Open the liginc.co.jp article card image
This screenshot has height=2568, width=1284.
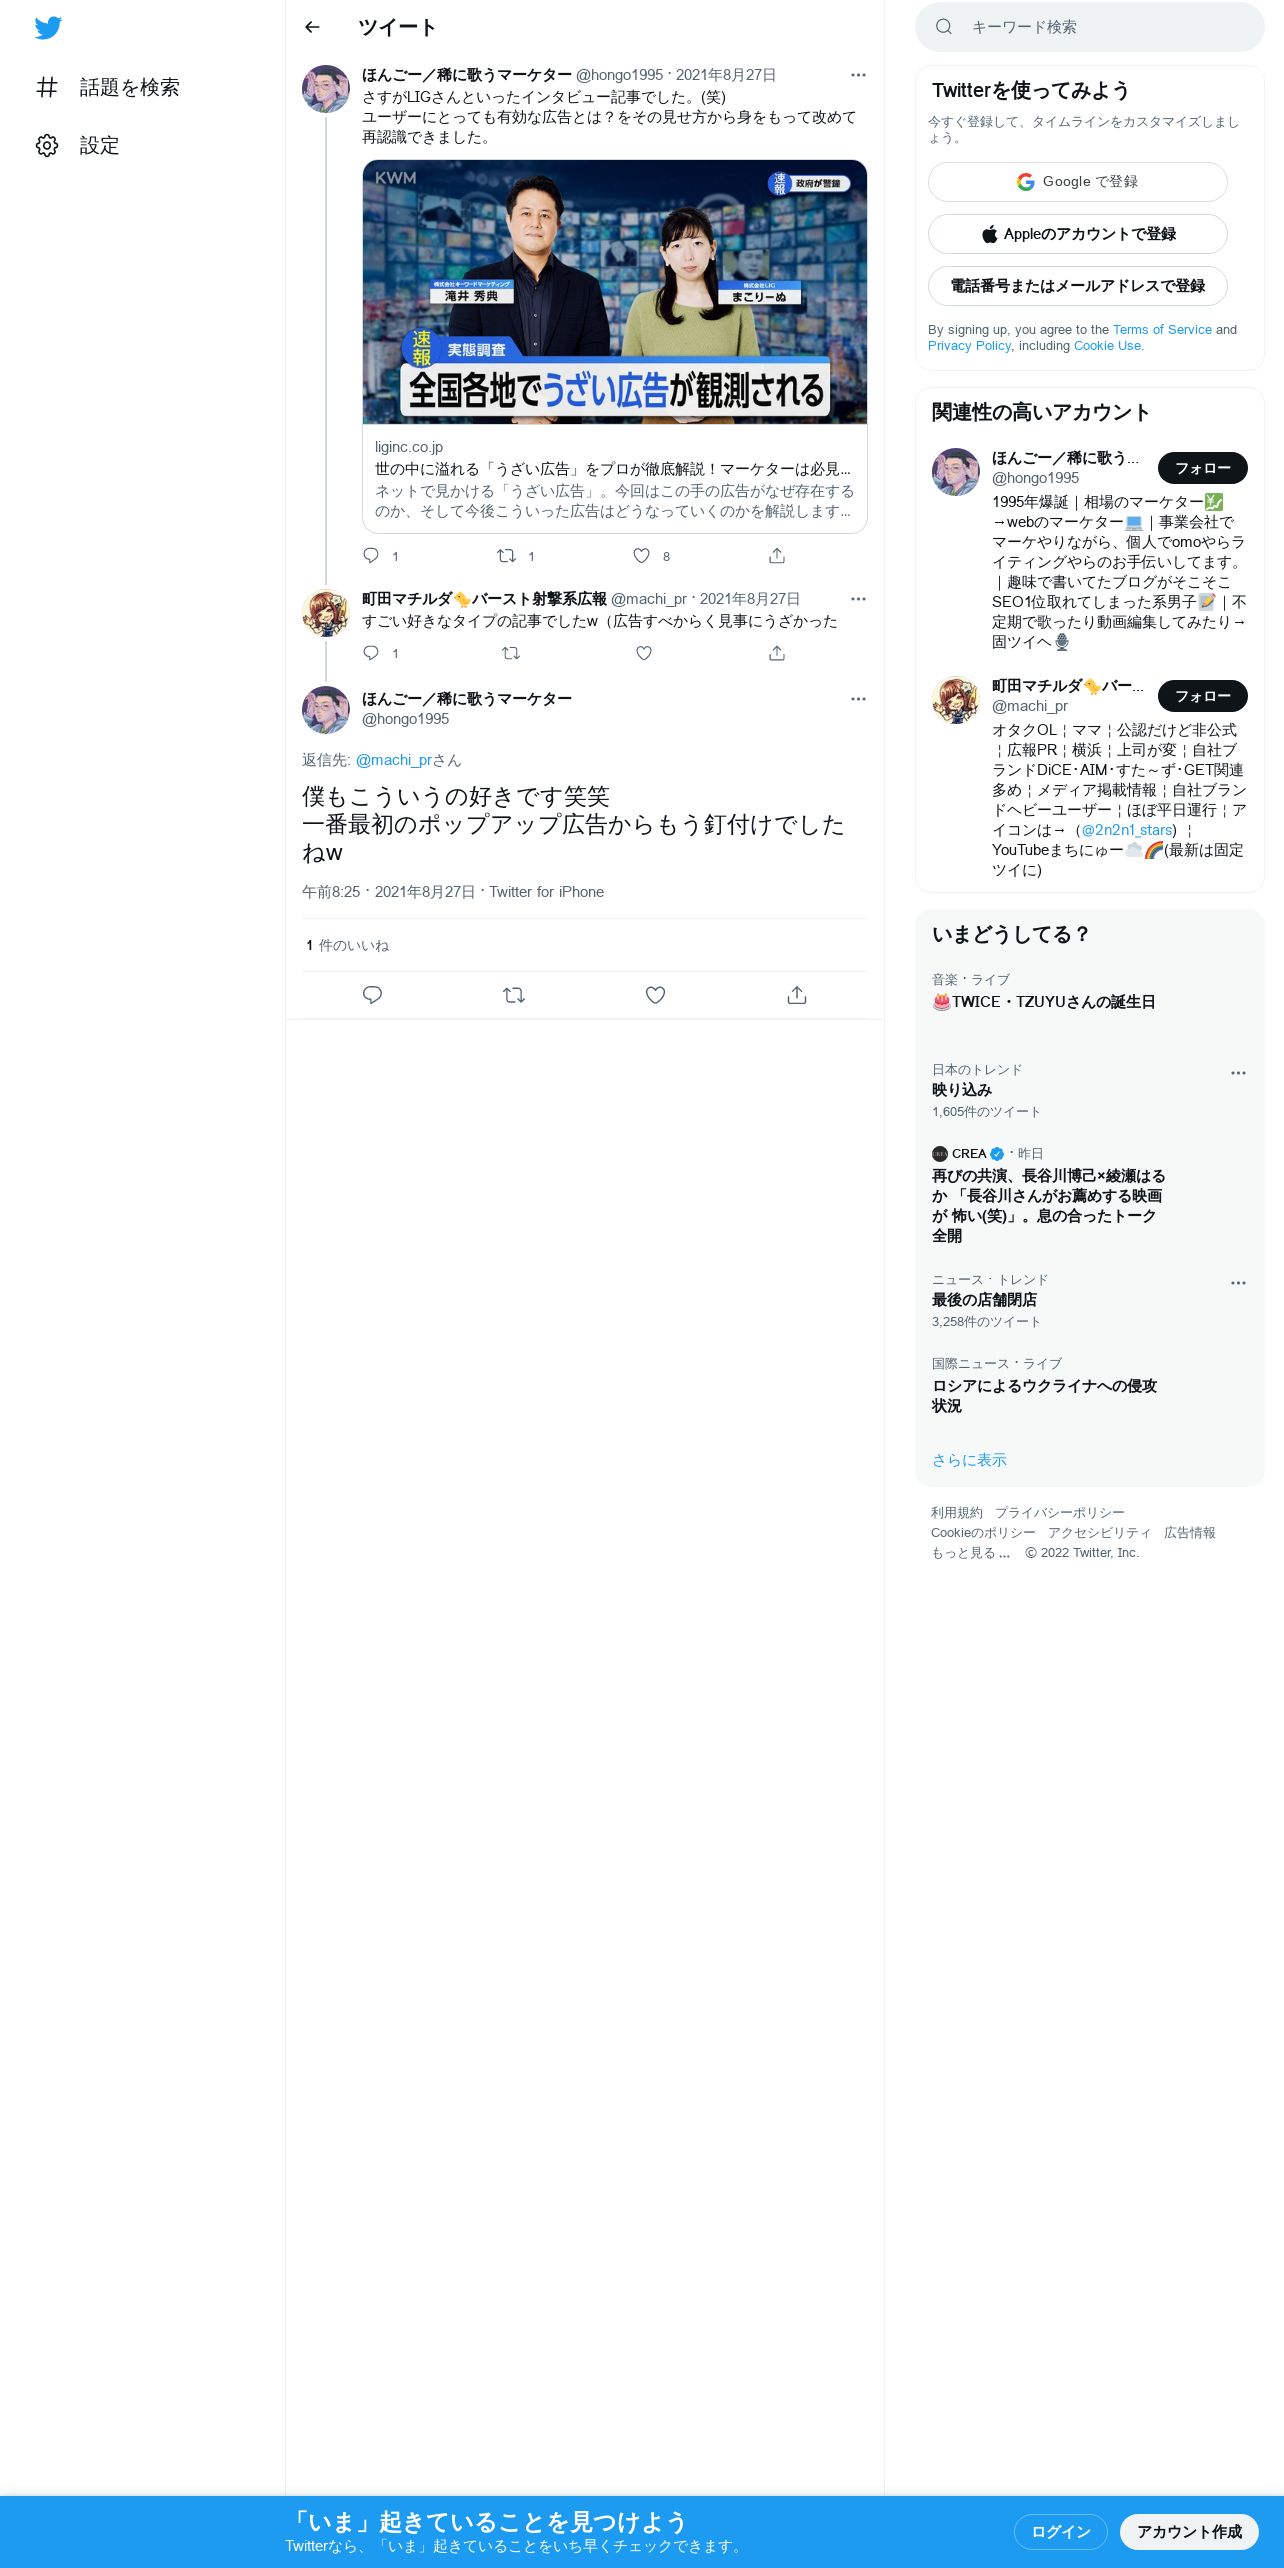tap(615, 292)
